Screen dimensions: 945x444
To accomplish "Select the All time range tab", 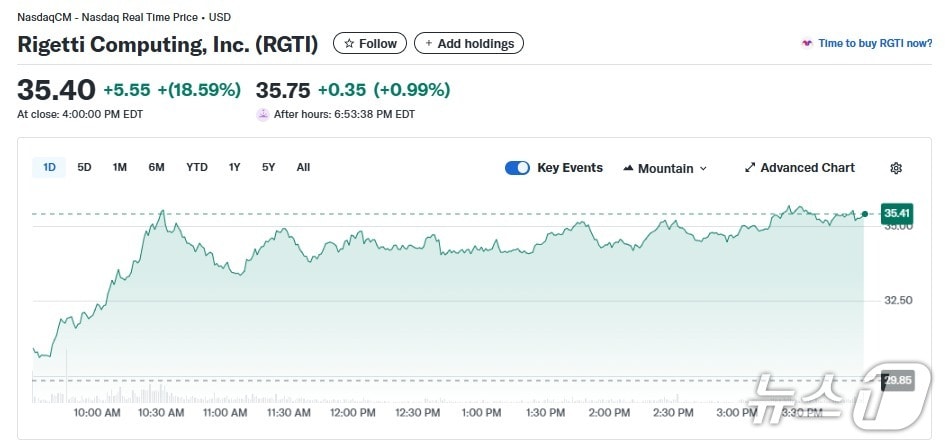I will coord(303,167).
